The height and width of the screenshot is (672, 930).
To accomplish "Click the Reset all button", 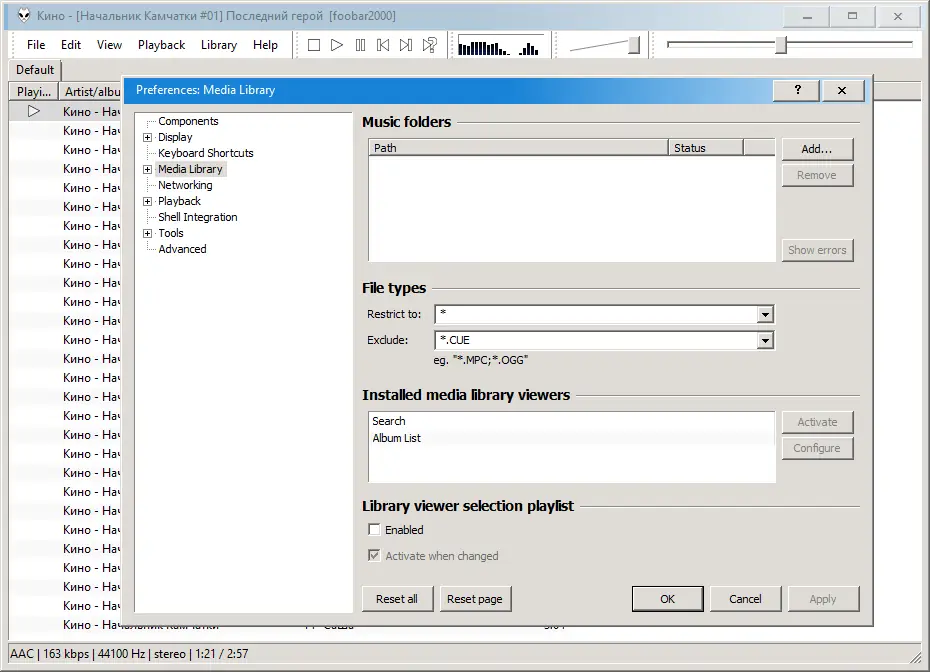I will point(397,599).
